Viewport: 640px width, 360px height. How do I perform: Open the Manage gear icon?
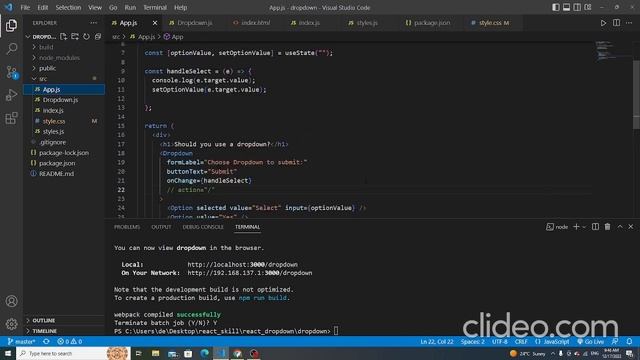[11, 324]
